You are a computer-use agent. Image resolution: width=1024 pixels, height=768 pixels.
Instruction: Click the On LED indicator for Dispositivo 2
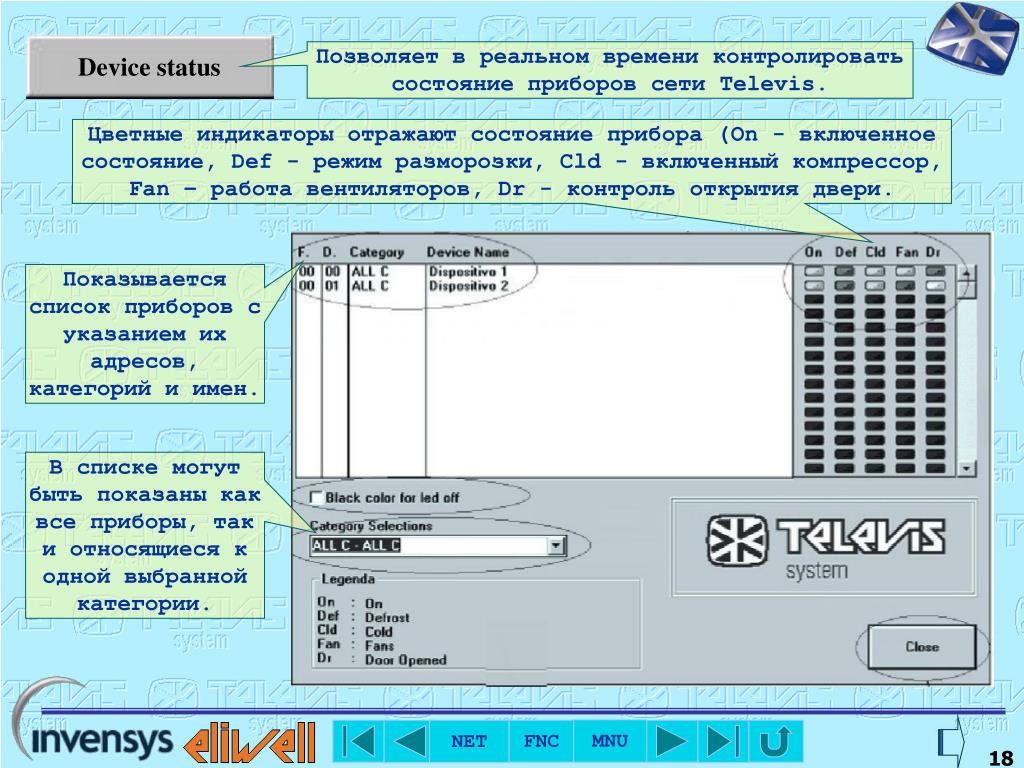tap(814, 285)
